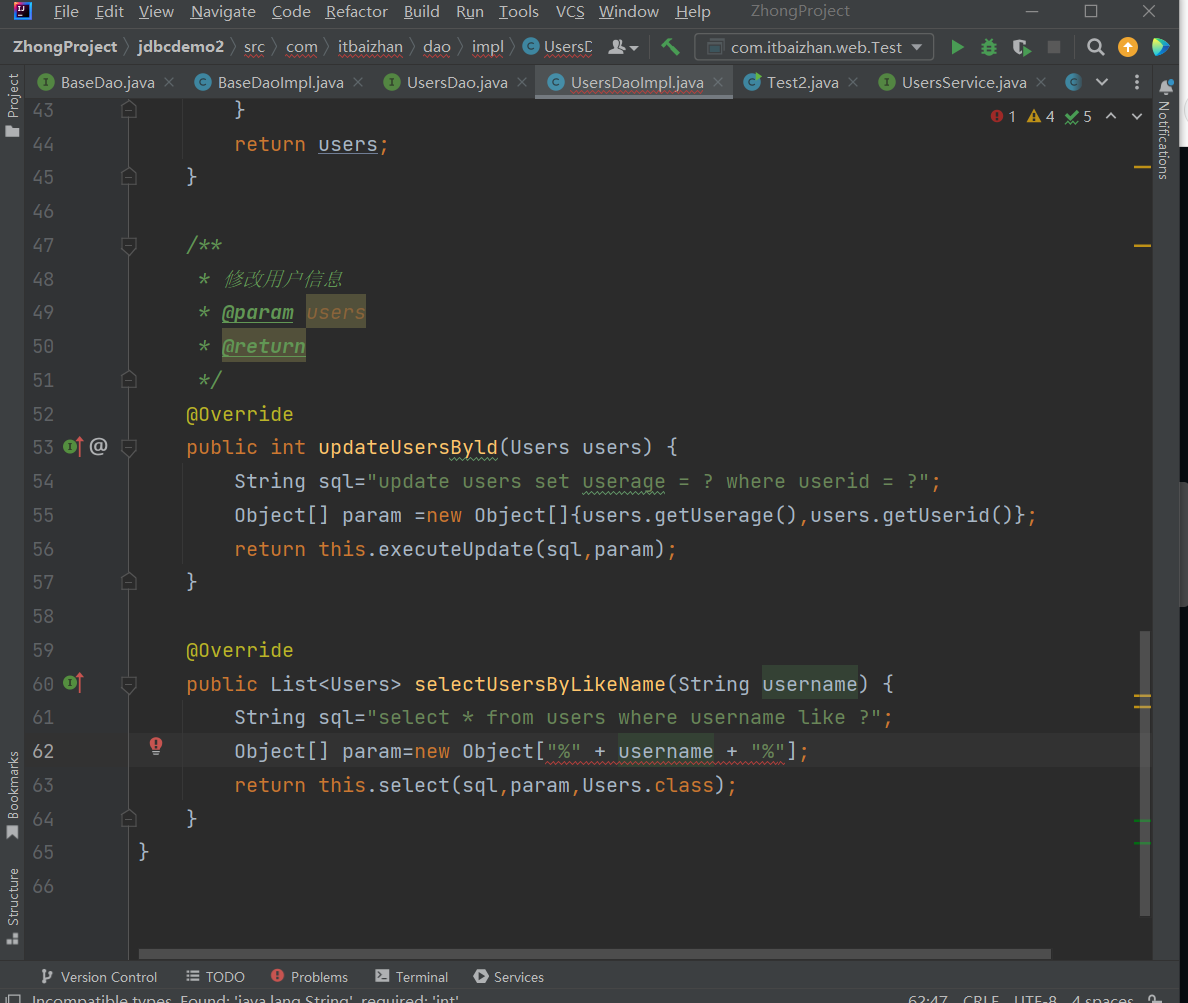
Task: Start debugging with the green bug icon
Action: click(989, 47)
